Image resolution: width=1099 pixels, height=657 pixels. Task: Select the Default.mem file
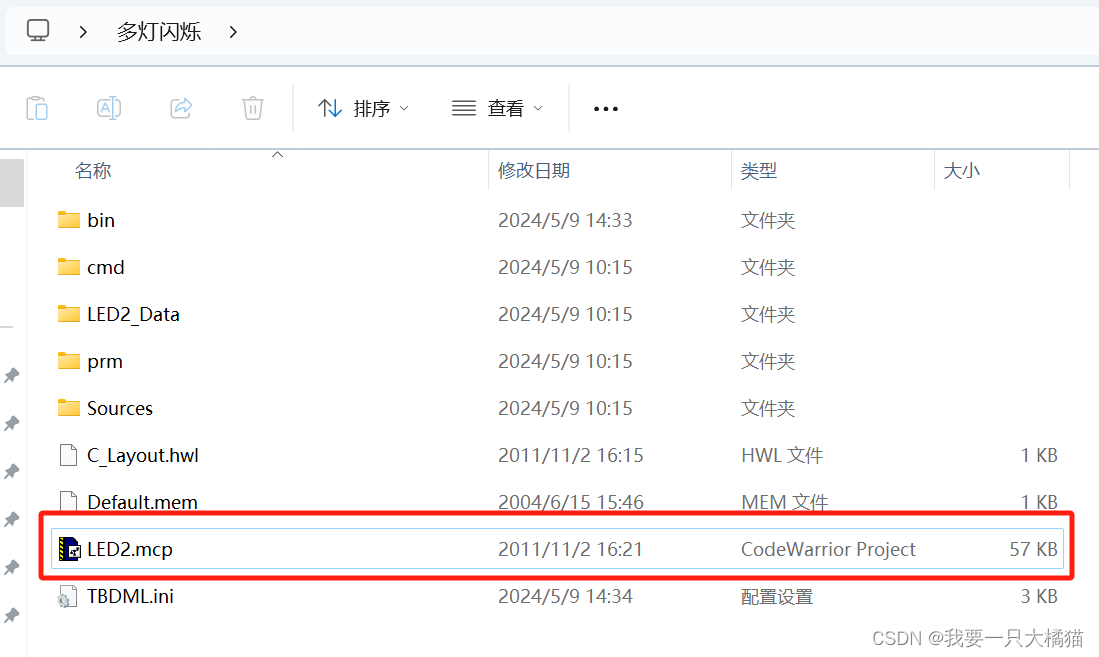142,501
